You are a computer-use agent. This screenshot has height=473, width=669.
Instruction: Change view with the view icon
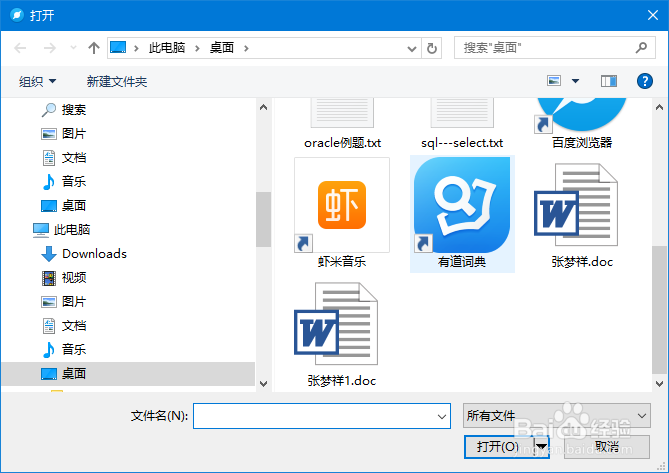pos(554,81)
